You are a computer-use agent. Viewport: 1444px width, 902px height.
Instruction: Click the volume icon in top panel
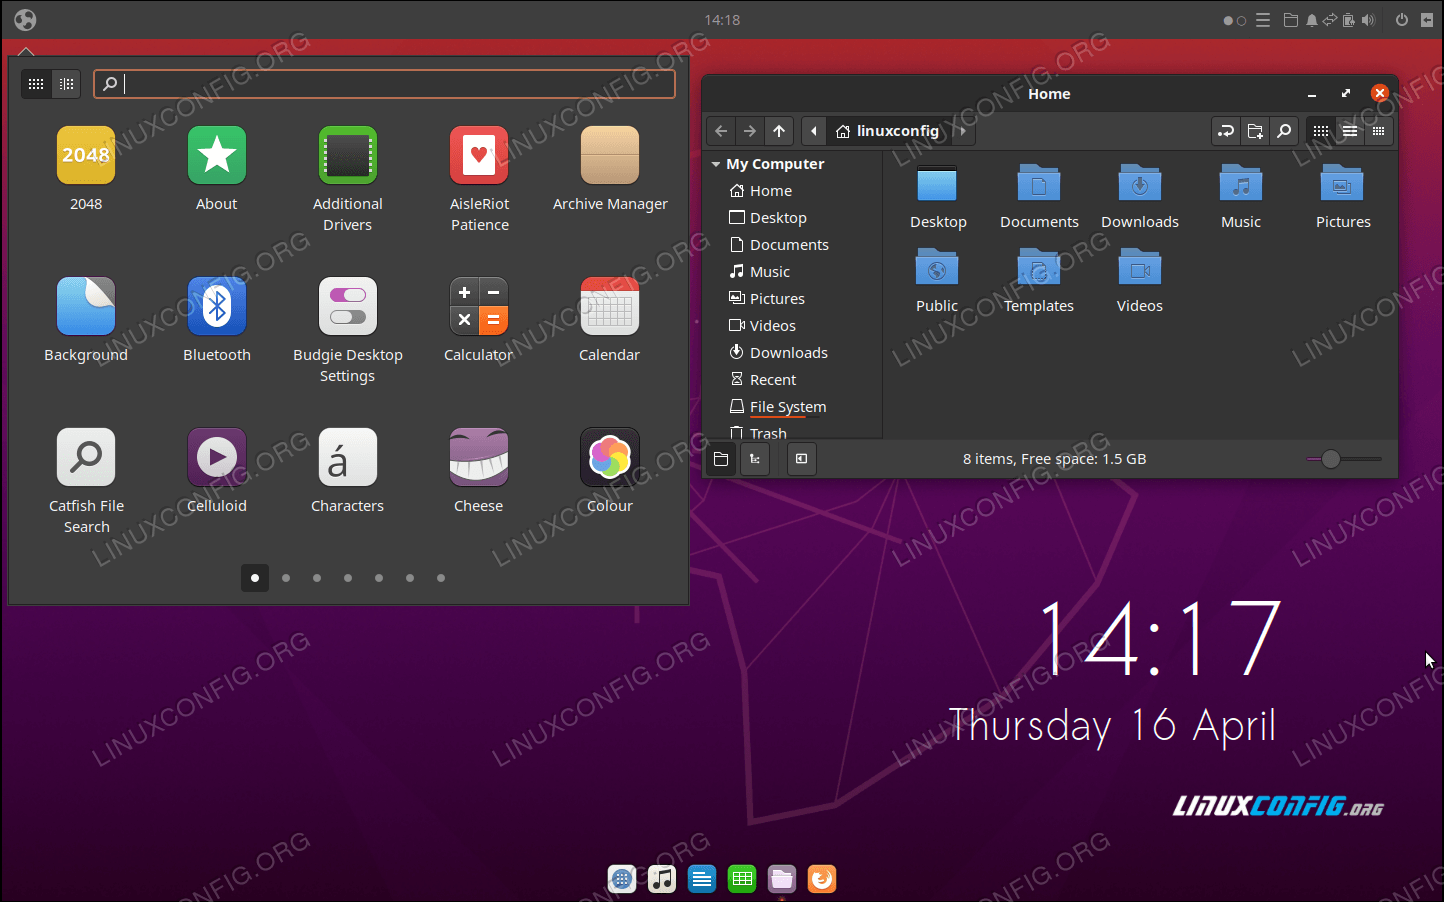tap(1368, 20)
